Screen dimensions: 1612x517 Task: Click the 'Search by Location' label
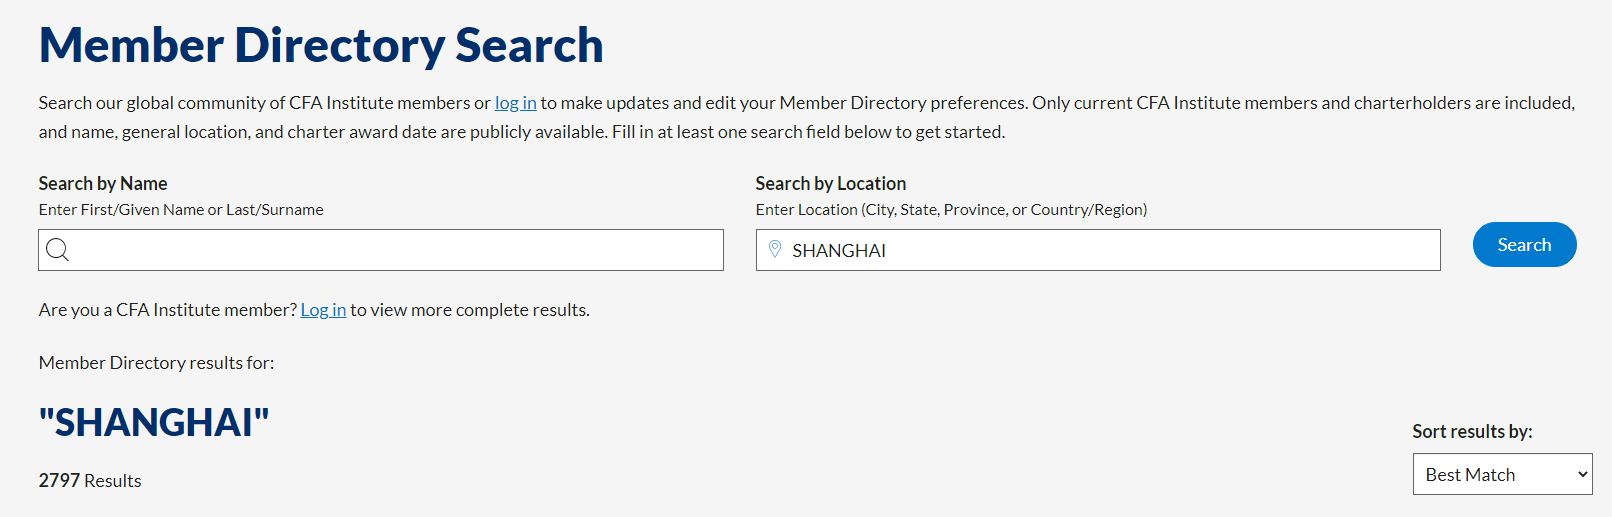coord(830,183)
